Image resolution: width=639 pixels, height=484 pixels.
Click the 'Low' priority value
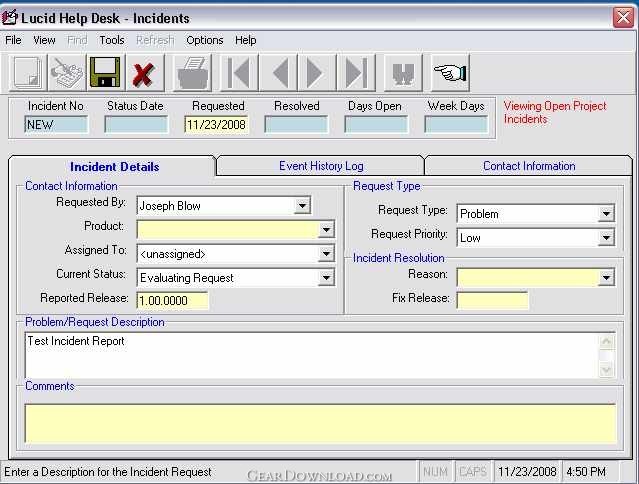[470, 238]
